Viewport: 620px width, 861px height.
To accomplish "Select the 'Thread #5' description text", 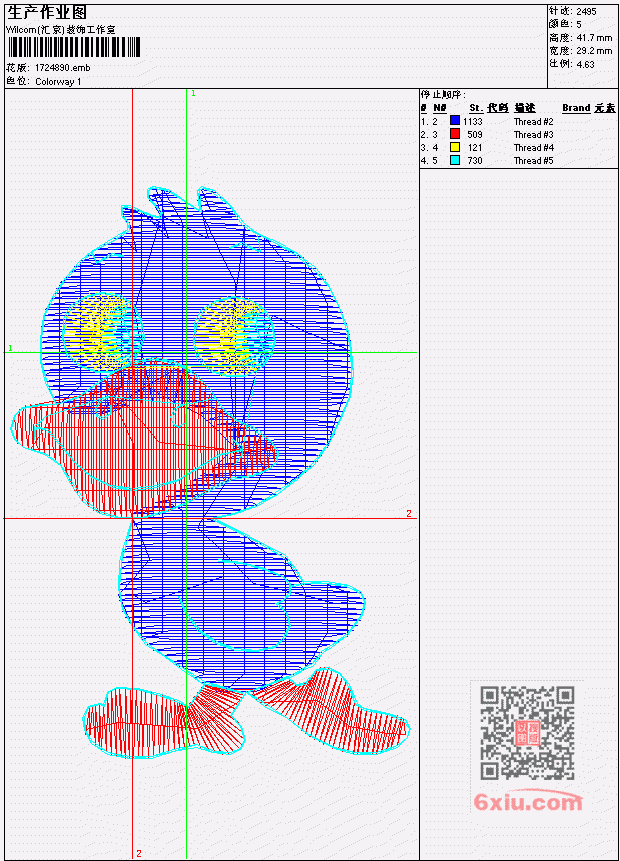I will point(533,161).
